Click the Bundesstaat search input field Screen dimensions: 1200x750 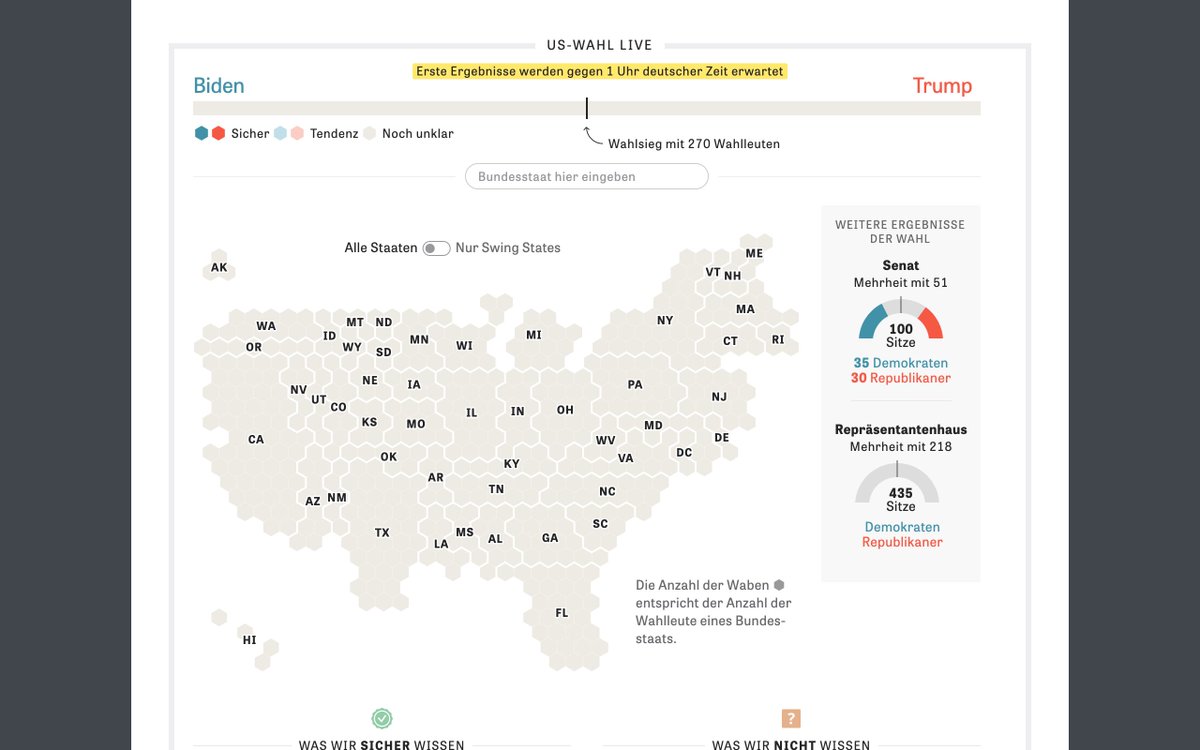[586, 177]
